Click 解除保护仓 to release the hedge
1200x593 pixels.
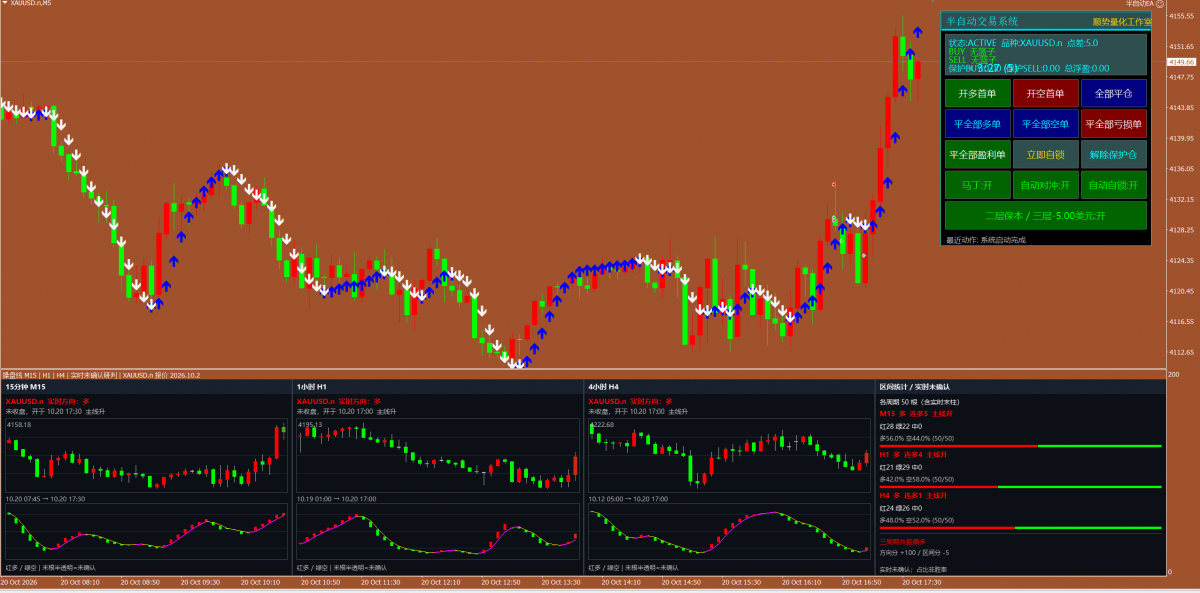[1113, 154]
